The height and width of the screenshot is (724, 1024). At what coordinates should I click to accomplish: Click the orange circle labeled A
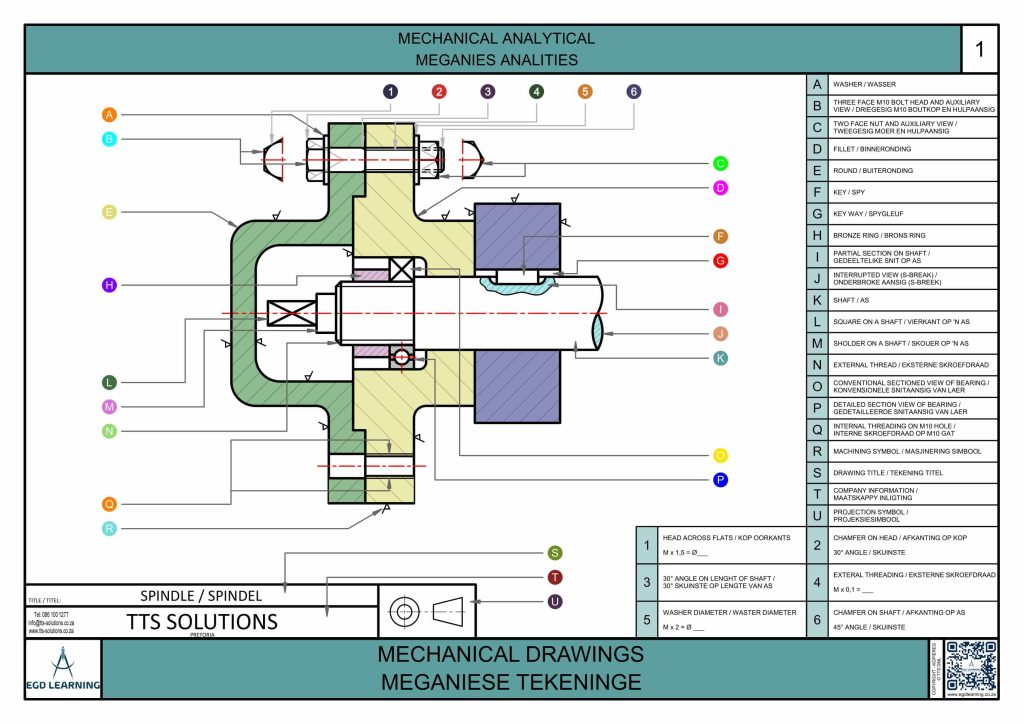109,115
